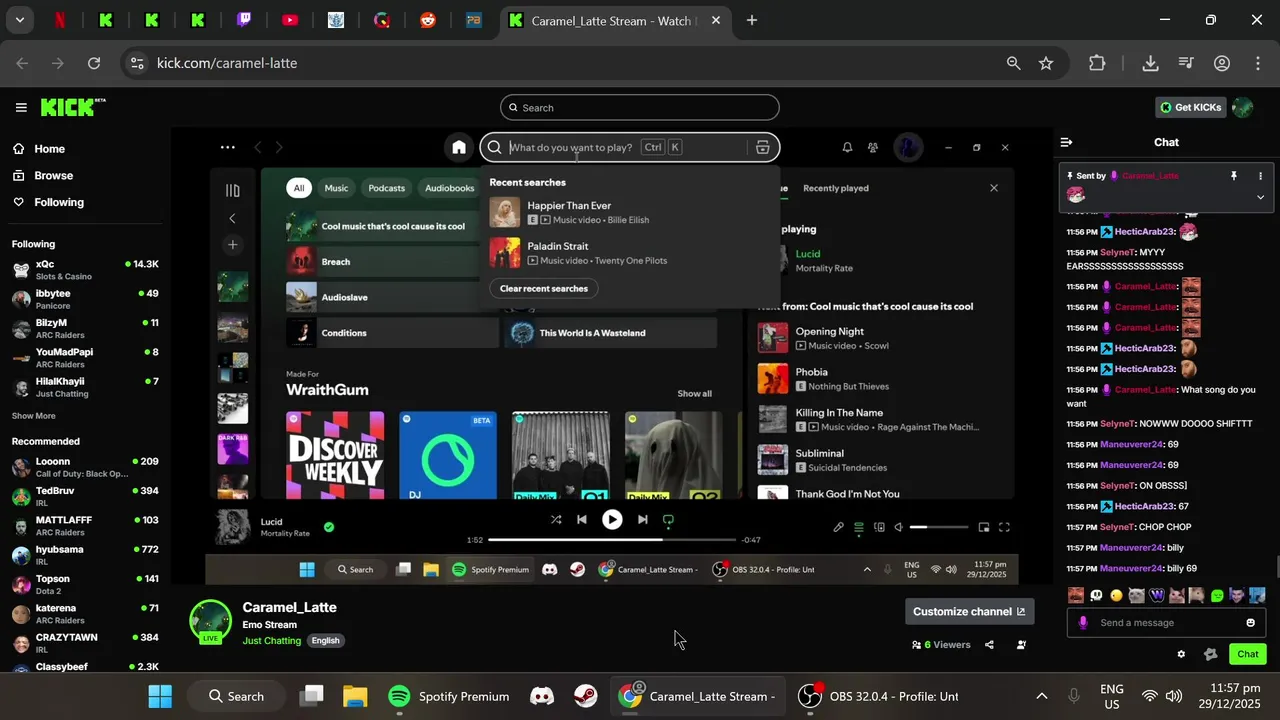Screen dimensions: 1280x720
Task: Open Chrome extensions puzzle icon
Action: pos(1097,63)
